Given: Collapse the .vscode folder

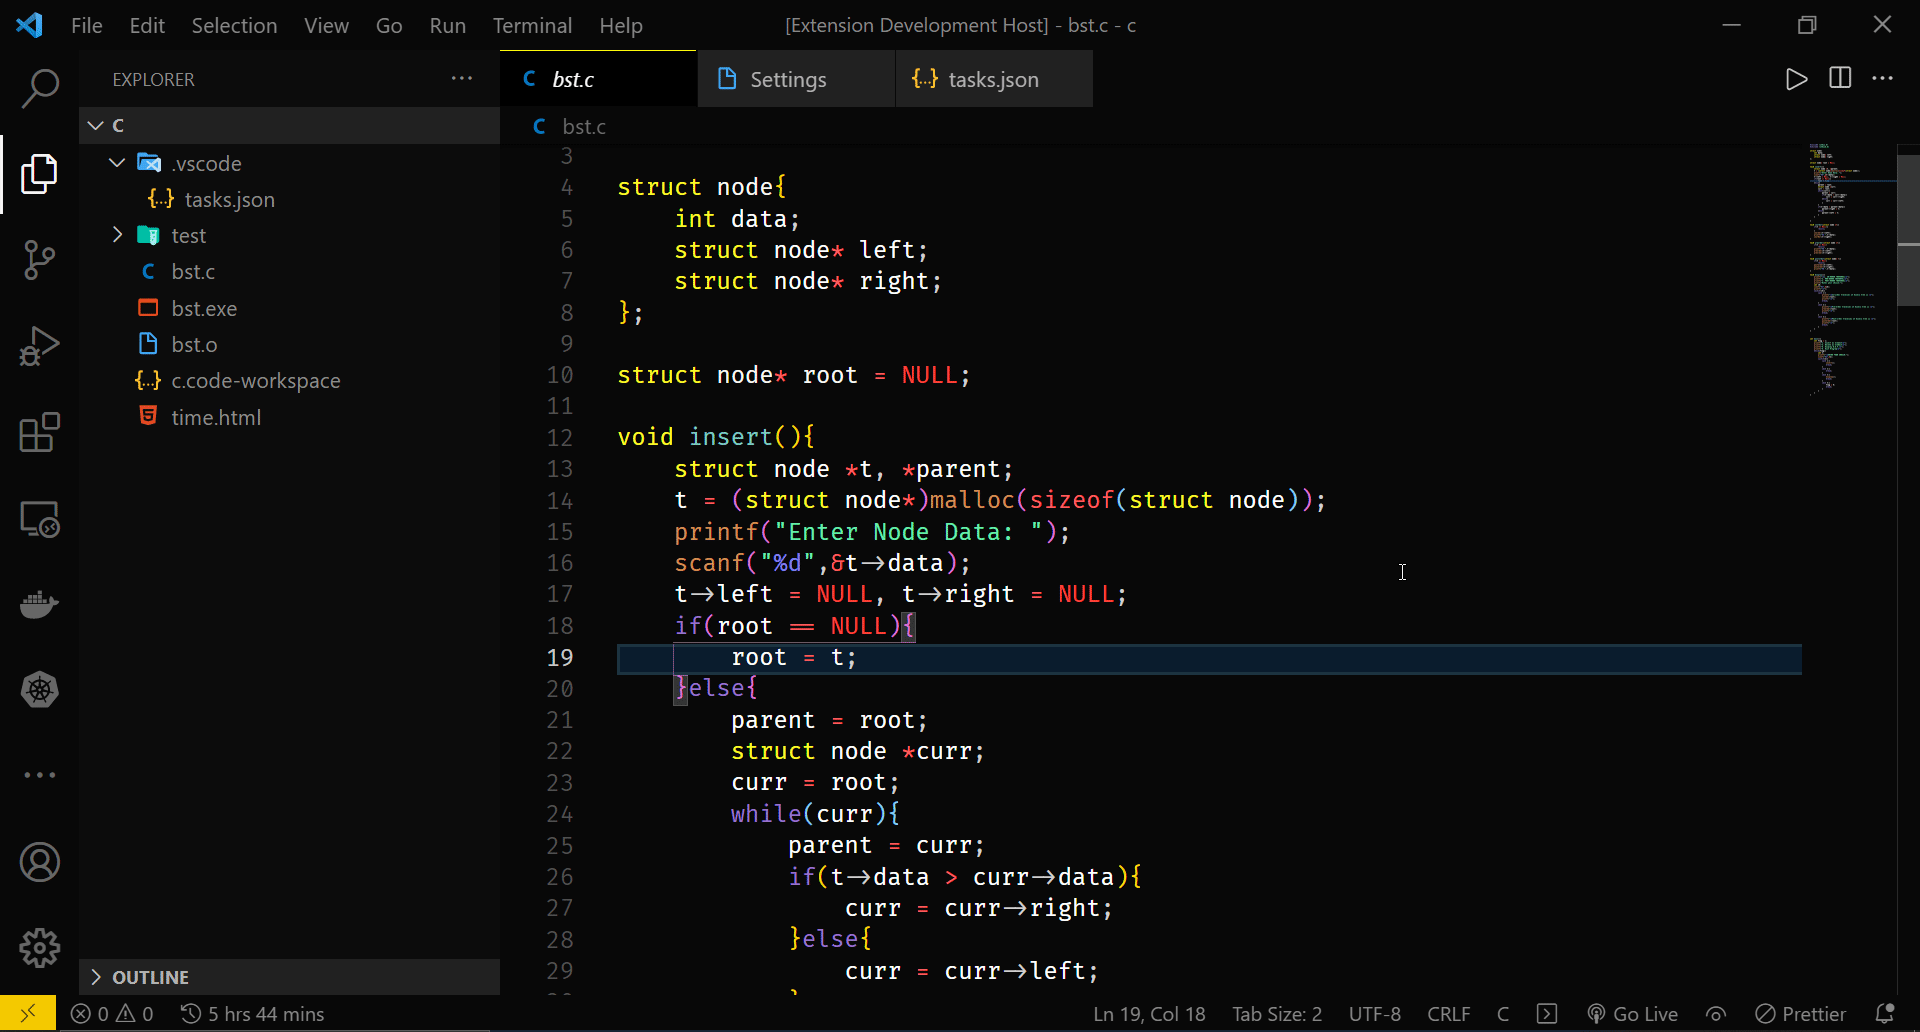Looking at the screenshot, I should [x=117, y=162].
